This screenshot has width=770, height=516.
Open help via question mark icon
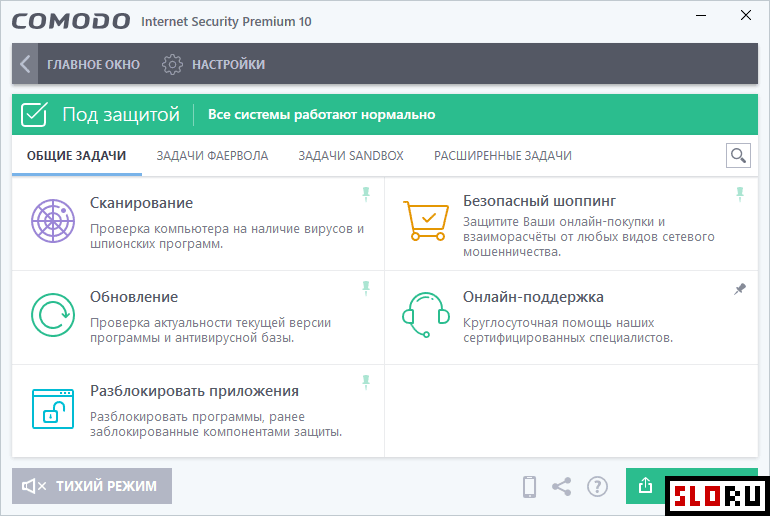pos(597,487)
